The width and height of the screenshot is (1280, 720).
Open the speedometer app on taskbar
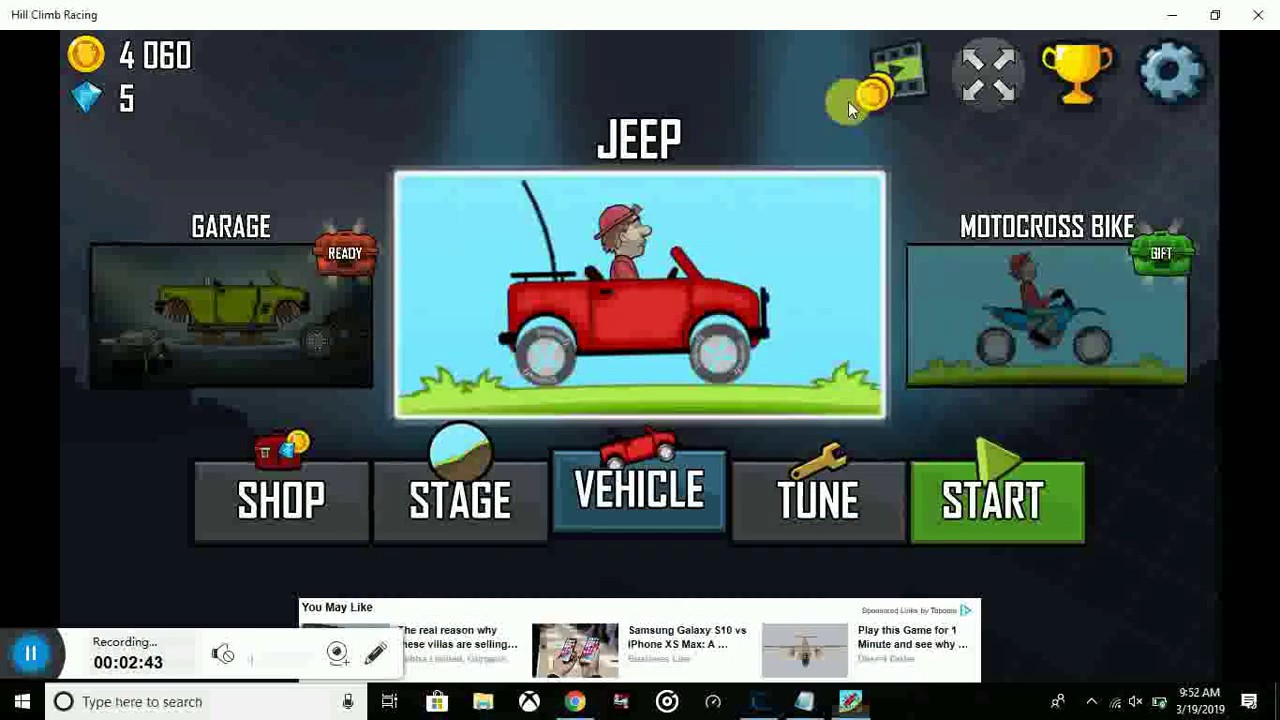point(713,702)
